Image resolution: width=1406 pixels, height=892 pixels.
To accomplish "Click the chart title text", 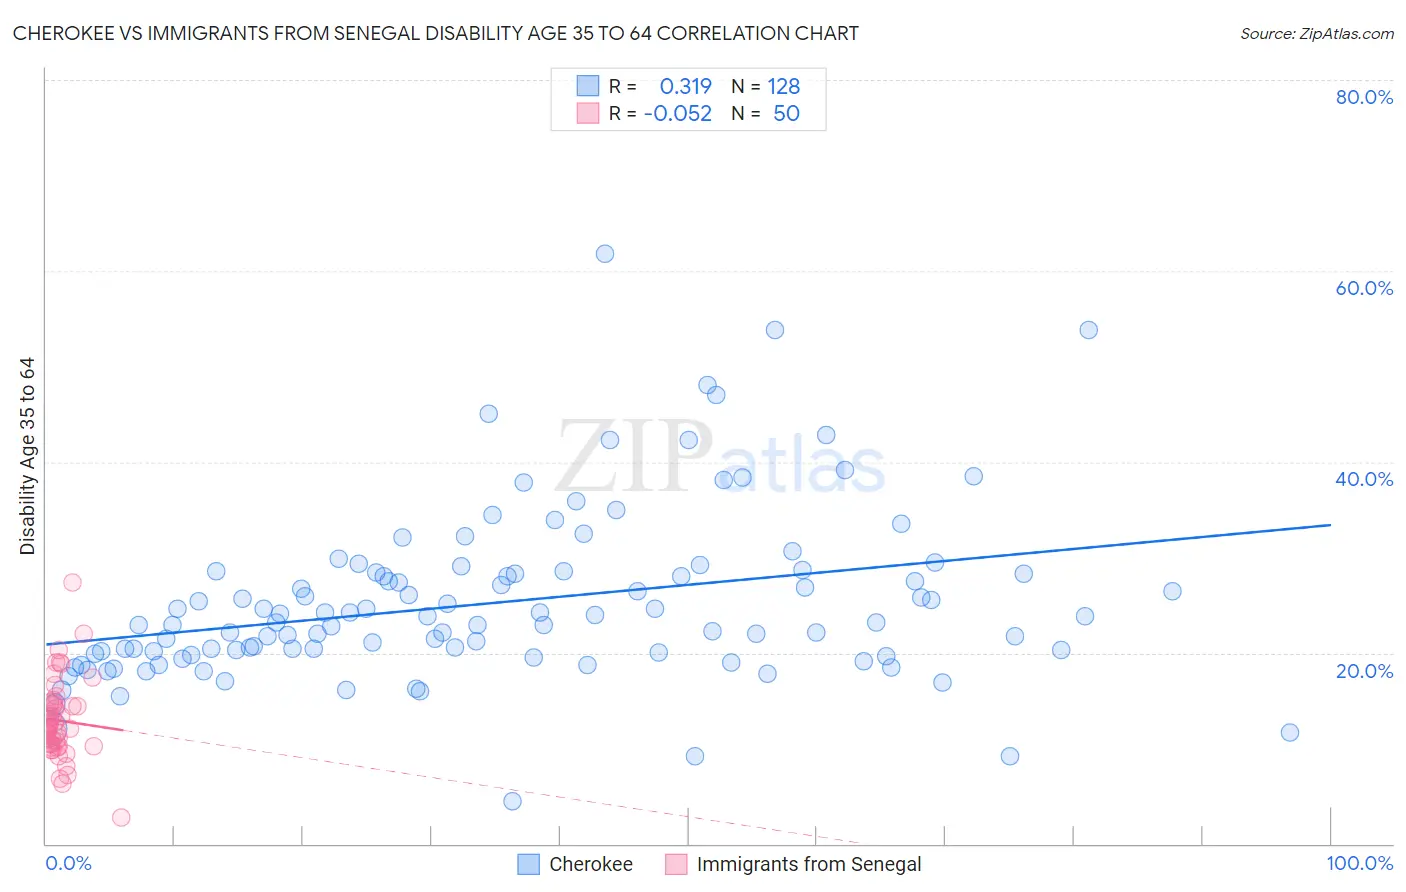I will [x=436, y=33].
